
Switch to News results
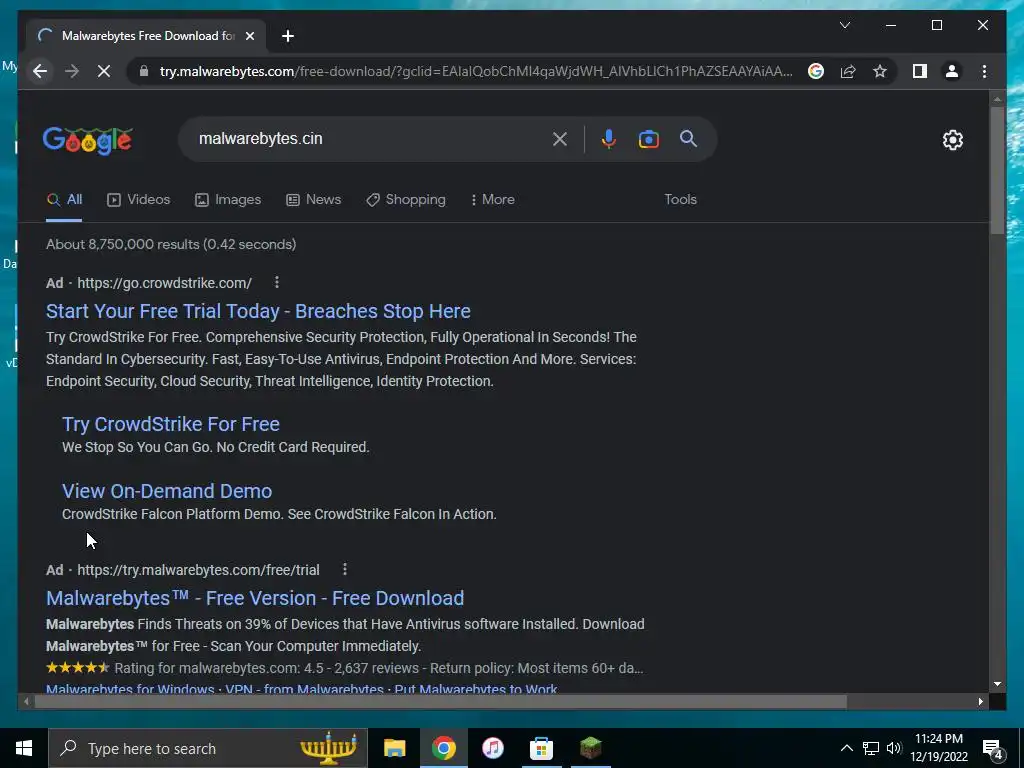(313, 199)
